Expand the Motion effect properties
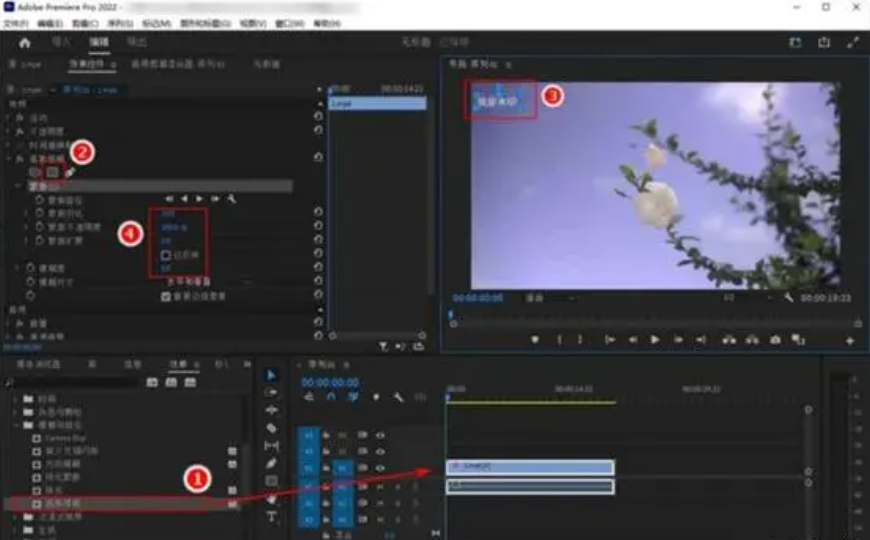The height and width of the screenshot is (540, 870). [x=8, y=118]
